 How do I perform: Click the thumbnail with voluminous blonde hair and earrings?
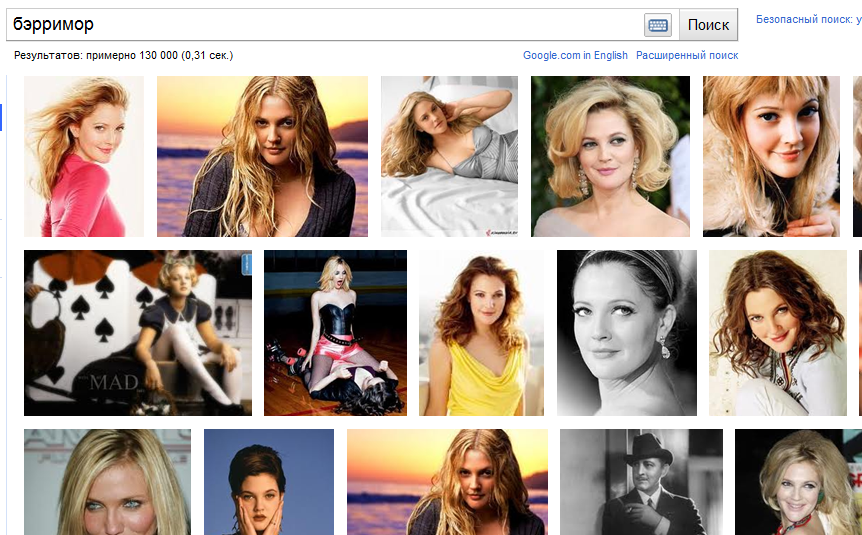tap(610, 156)
